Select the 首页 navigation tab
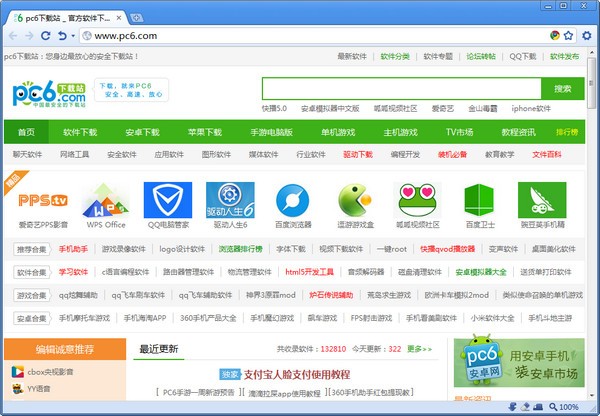Viewport: 600px width, 416px height. 26,132
